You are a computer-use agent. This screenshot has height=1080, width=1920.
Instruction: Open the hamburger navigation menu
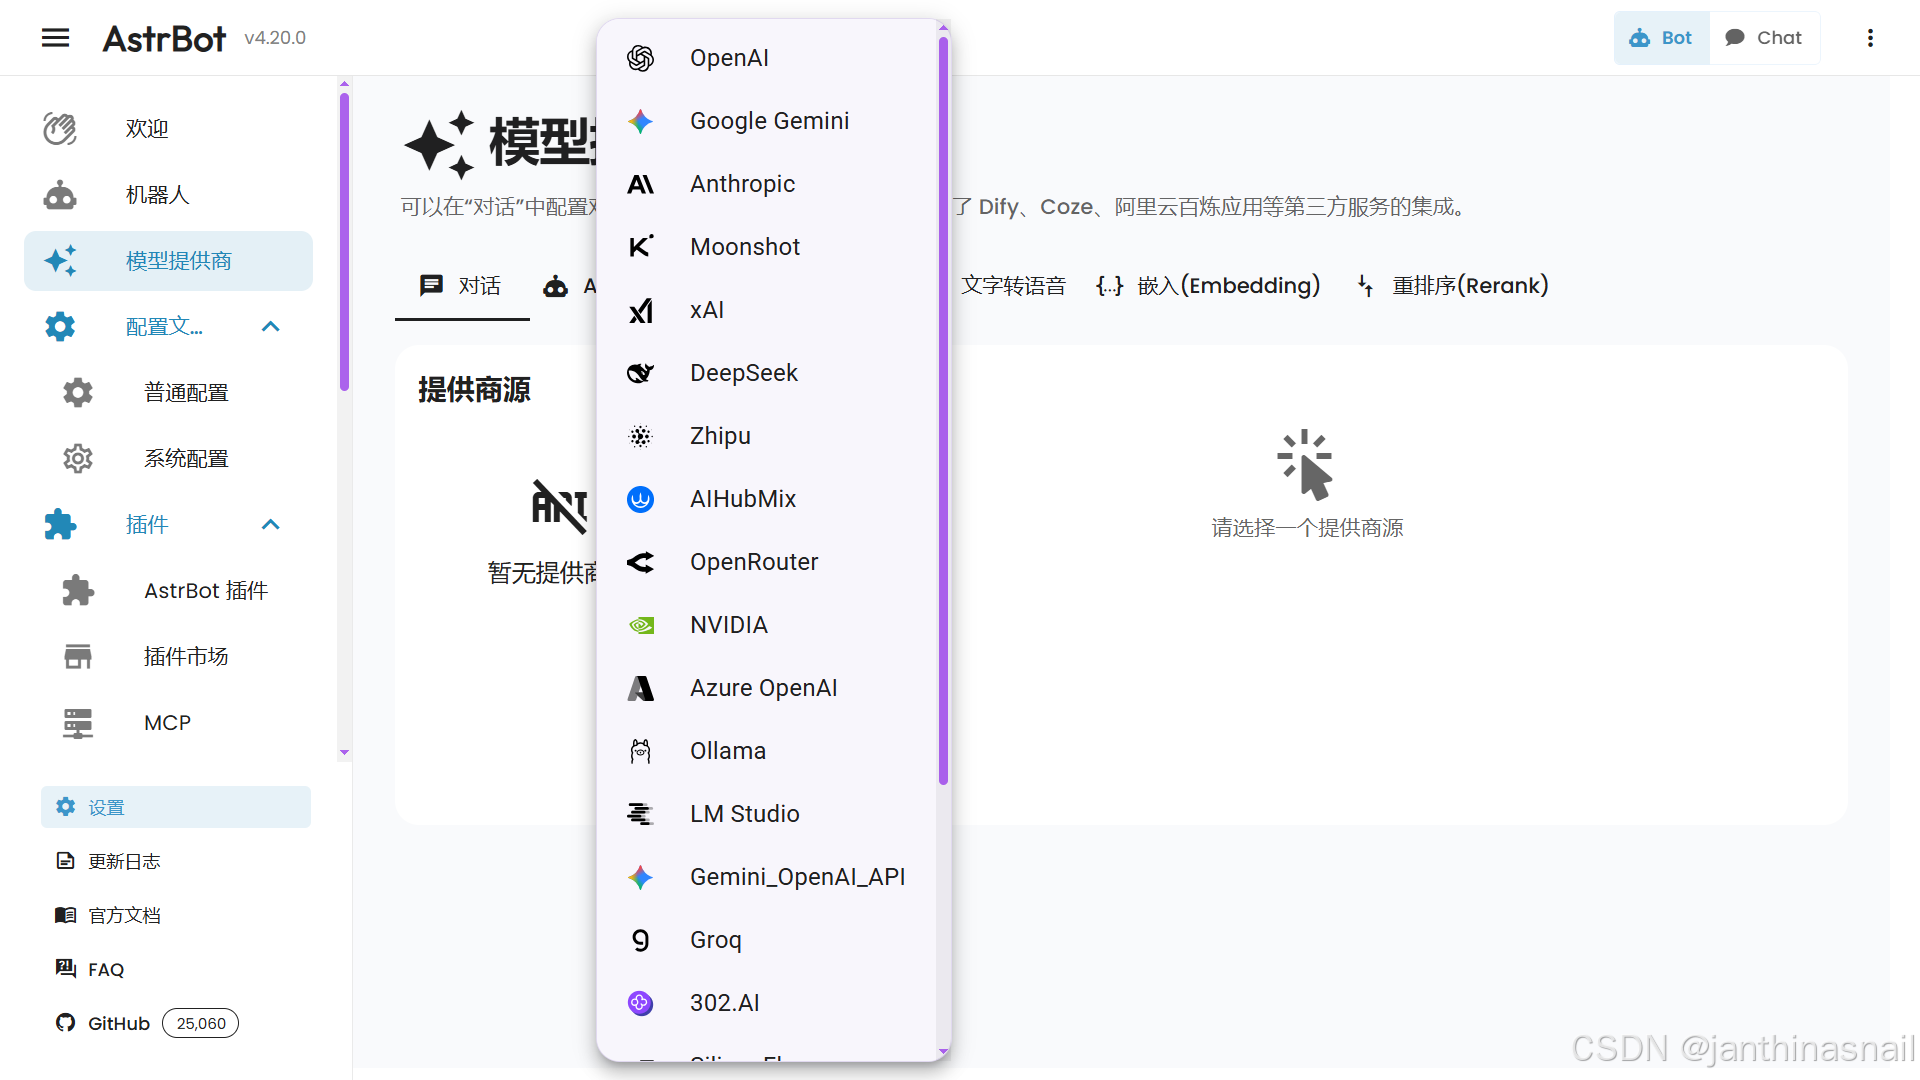coord(56,38)
